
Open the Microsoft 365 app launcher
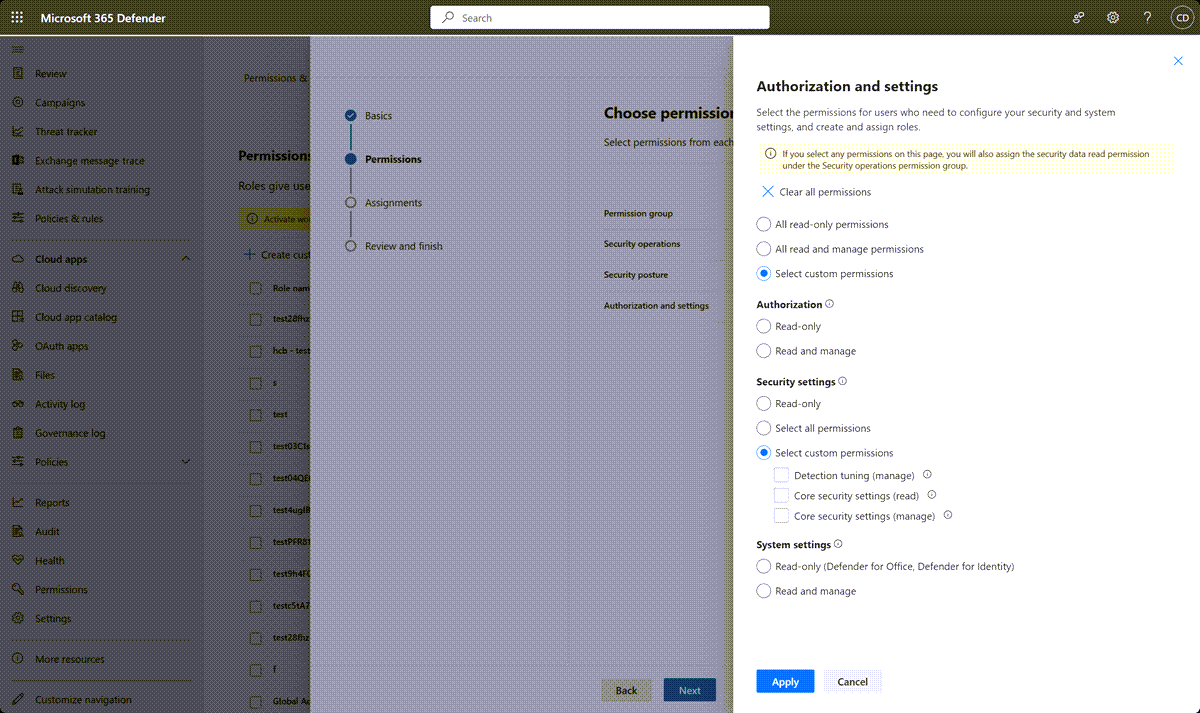click(15, 17)
